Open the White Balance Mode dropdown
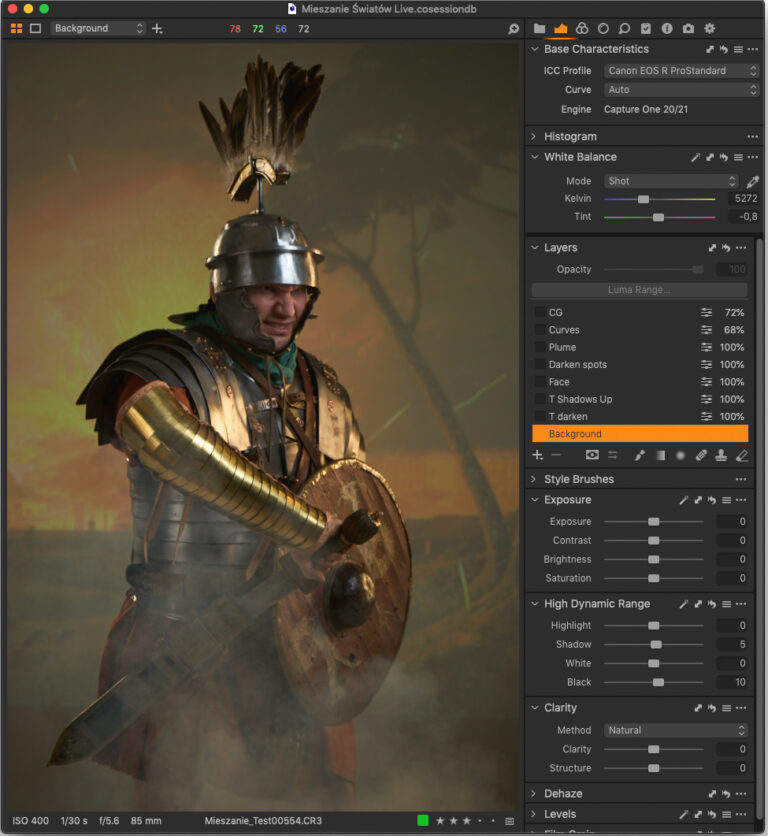The height and width of the screenshot is (836, 768). (671, 181)
